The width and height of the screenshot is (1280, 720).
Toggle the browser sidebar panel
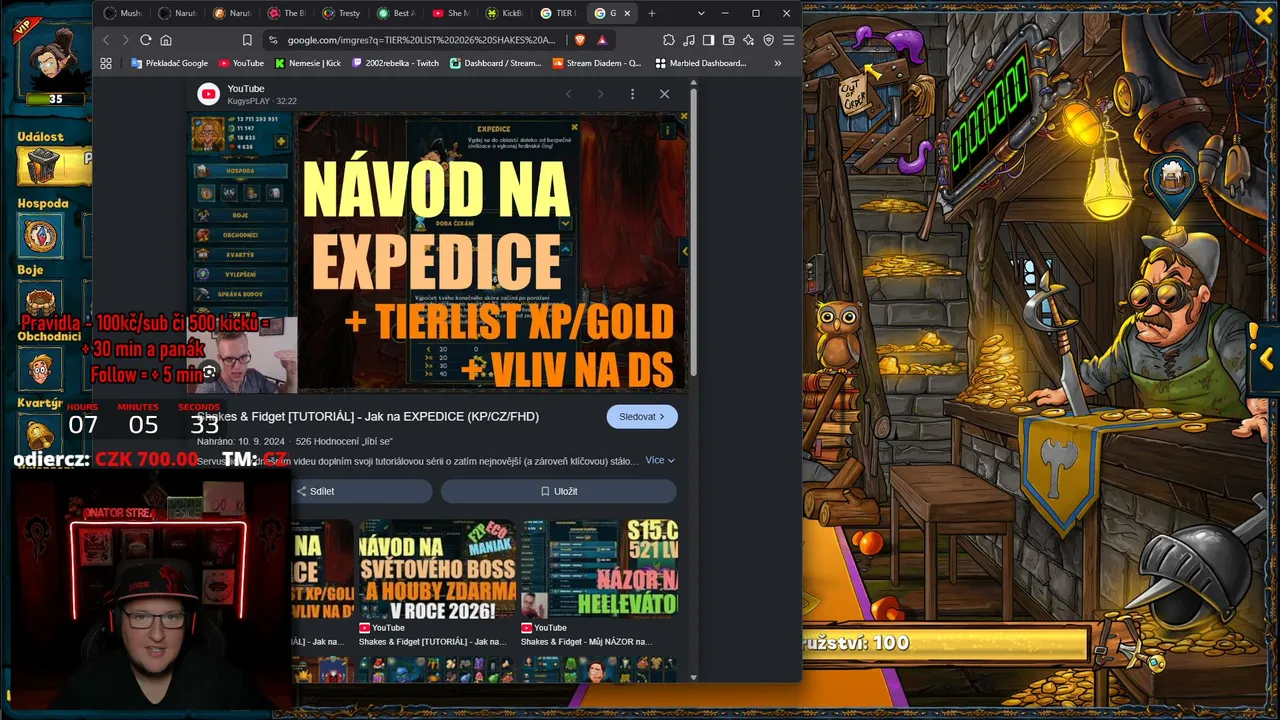pos(709,40)
